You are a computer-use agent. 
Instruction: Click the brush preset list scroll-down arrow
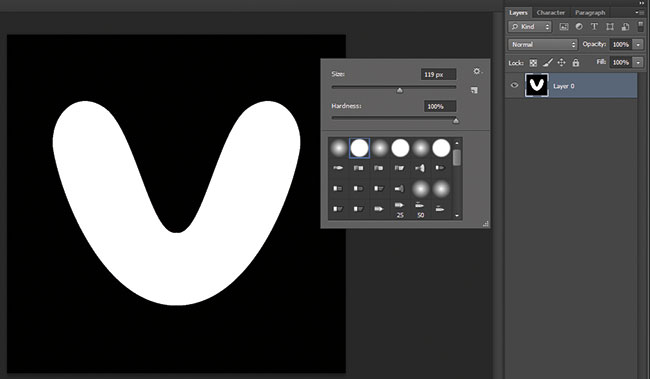[457, 215]
